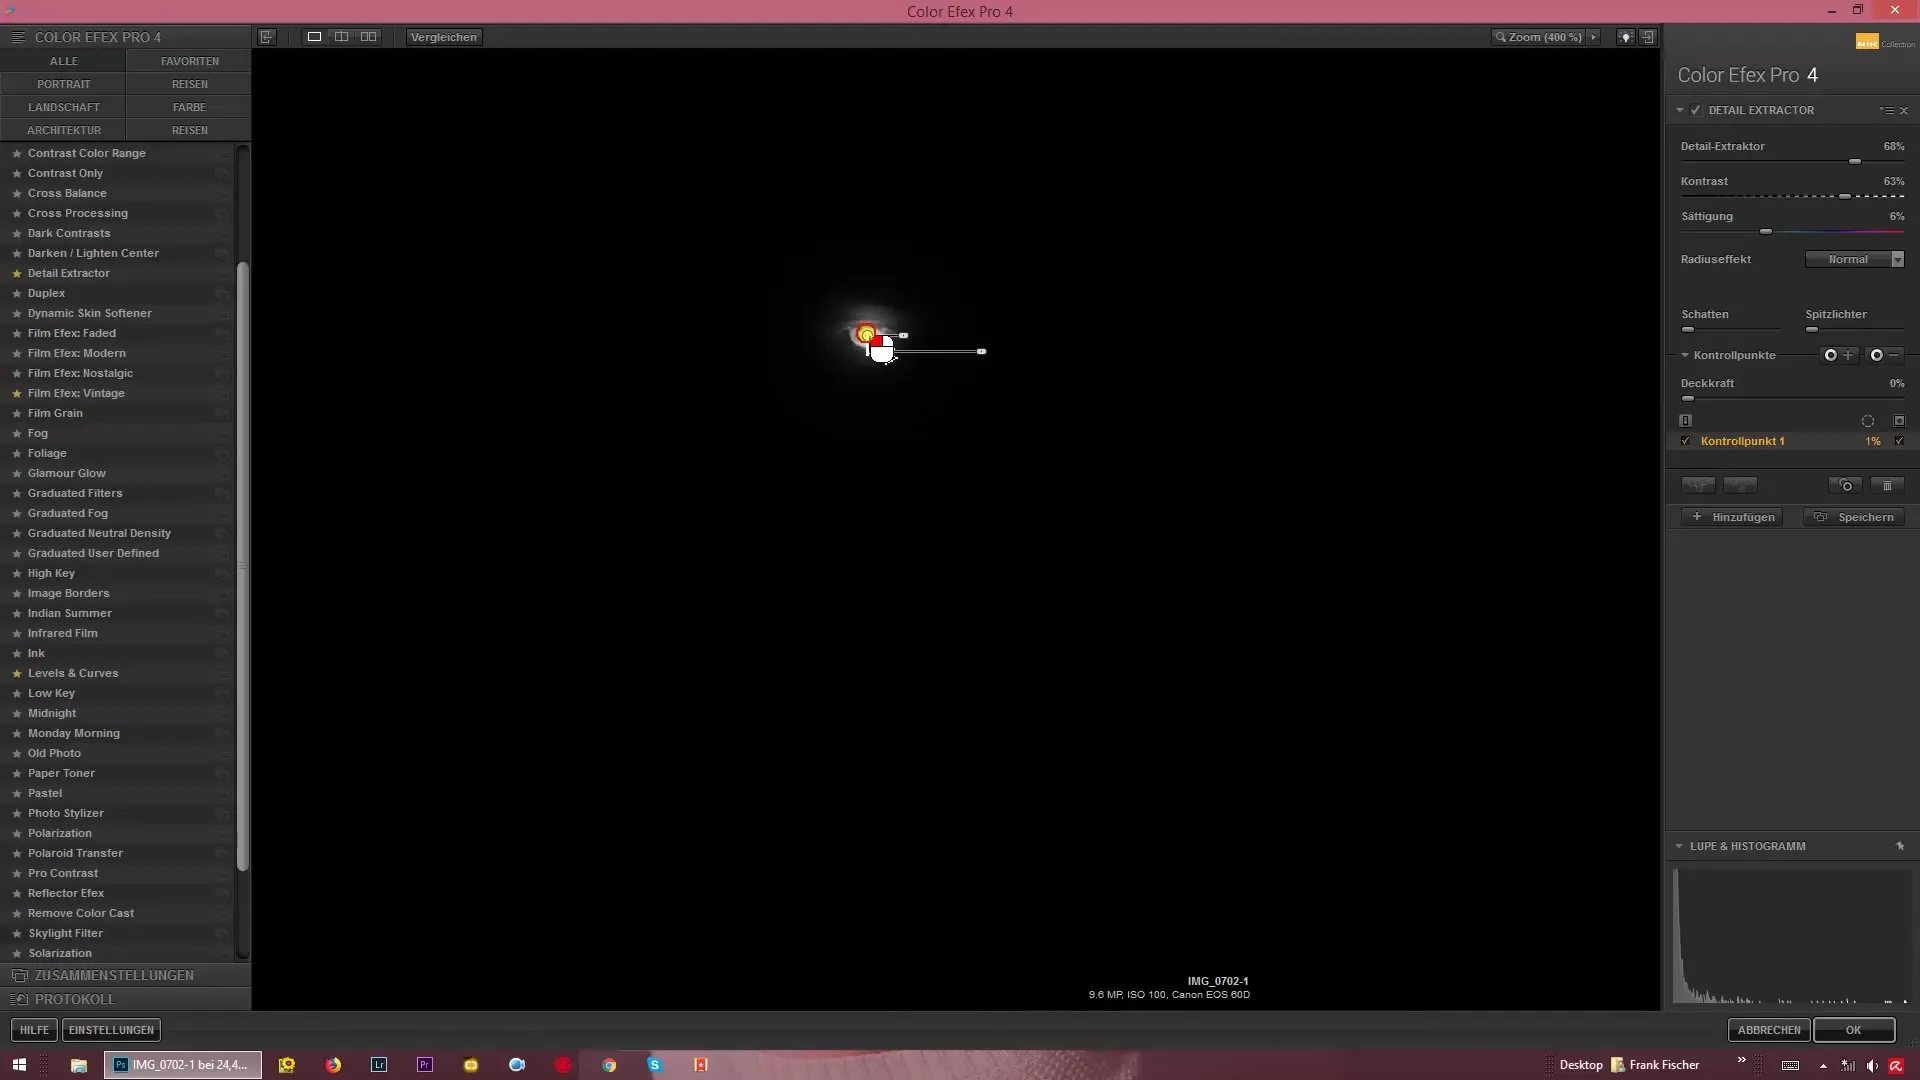Click the Vergleichen compare button
Screen dimensions: 1920x1080
[x=444, y=37]
